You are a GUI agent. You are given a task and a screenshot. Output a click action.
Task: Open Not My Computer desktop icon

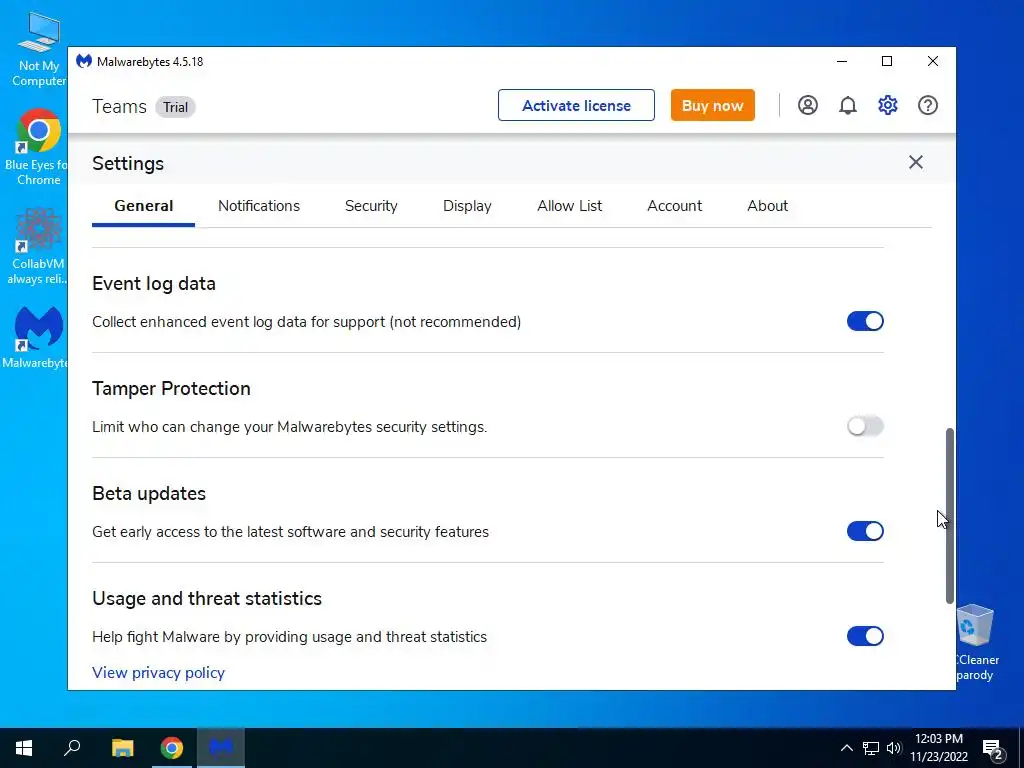point(39,50)
